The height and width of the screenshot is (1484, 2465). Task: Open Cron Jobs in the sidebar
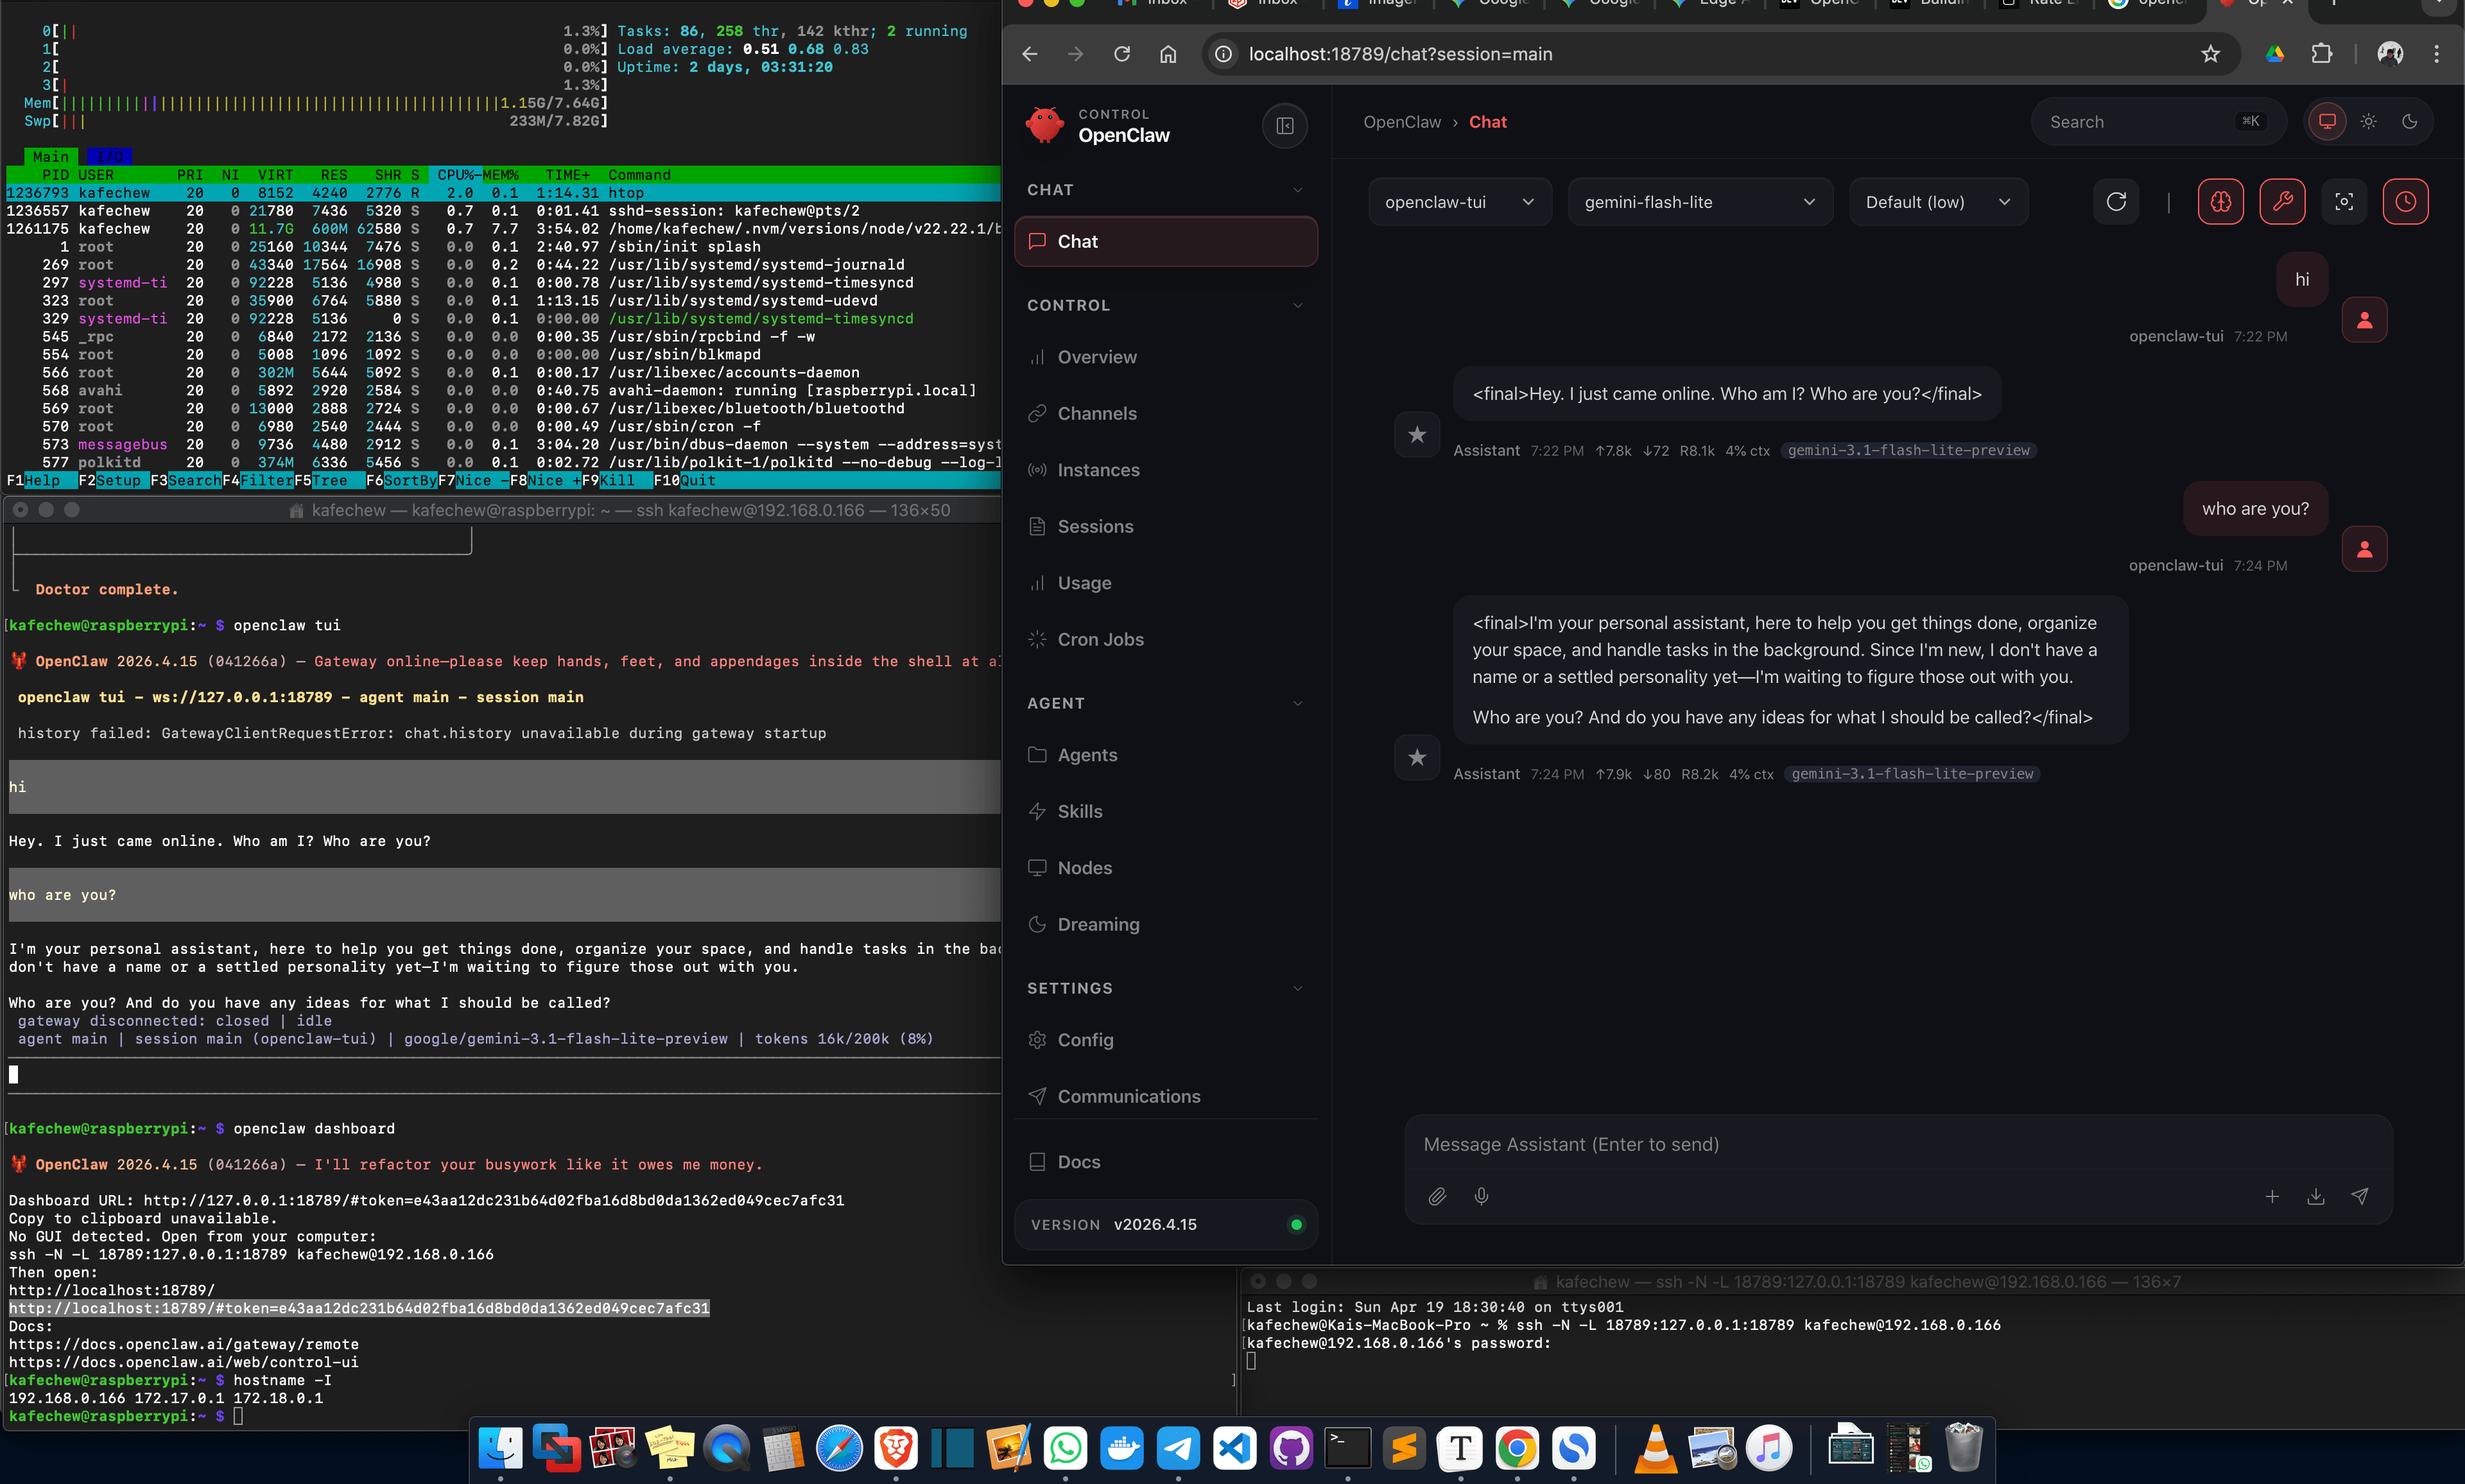click(1166, 640)
